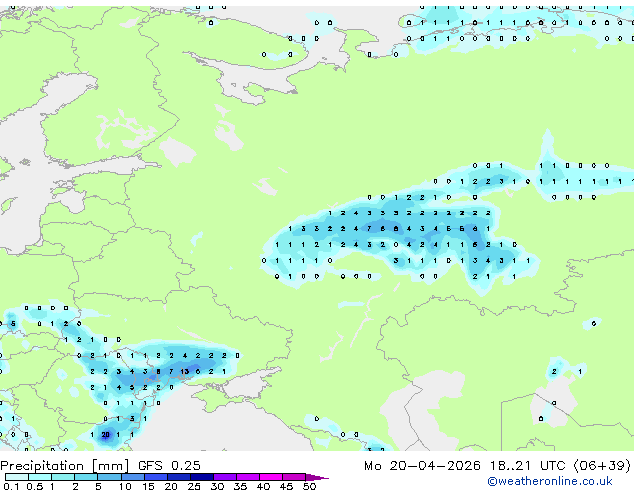Select the blue swatch between 10 and 15
This screenshot has height=490, width=634.
pyautogui.click(x=132, y=477)
